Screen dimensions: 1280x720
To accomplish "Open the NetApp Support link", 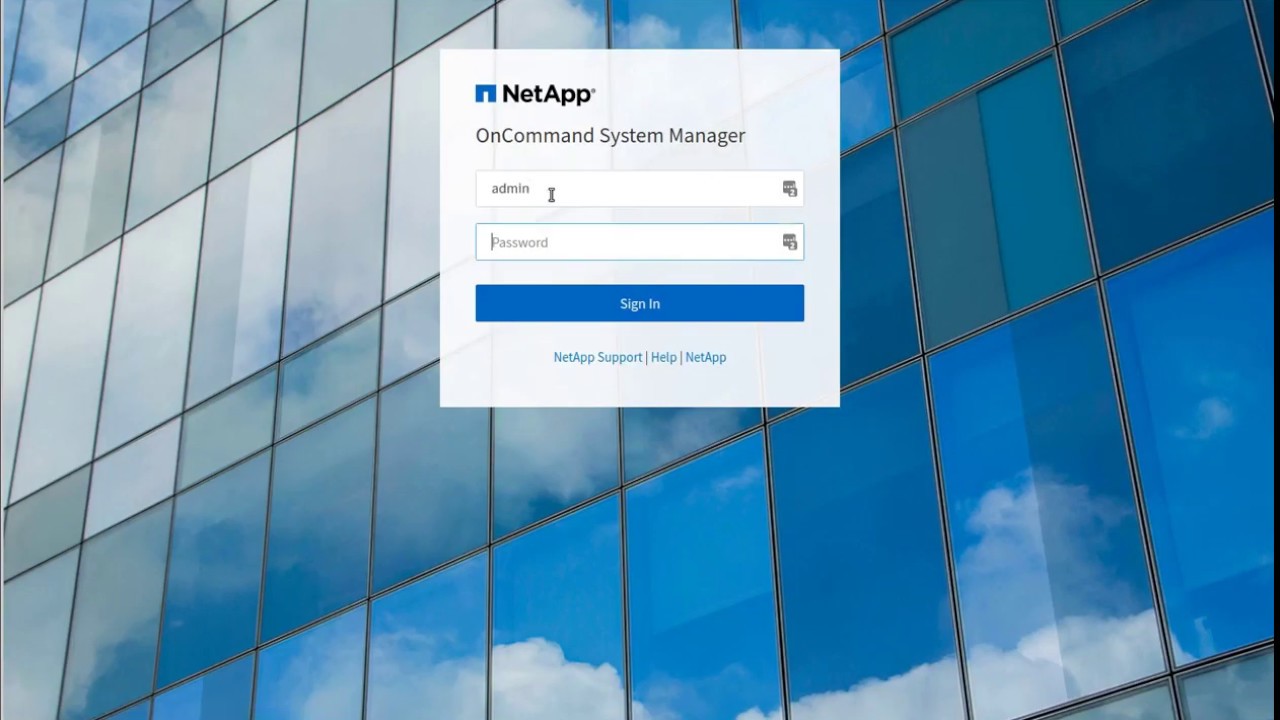I will pos(598,357).
